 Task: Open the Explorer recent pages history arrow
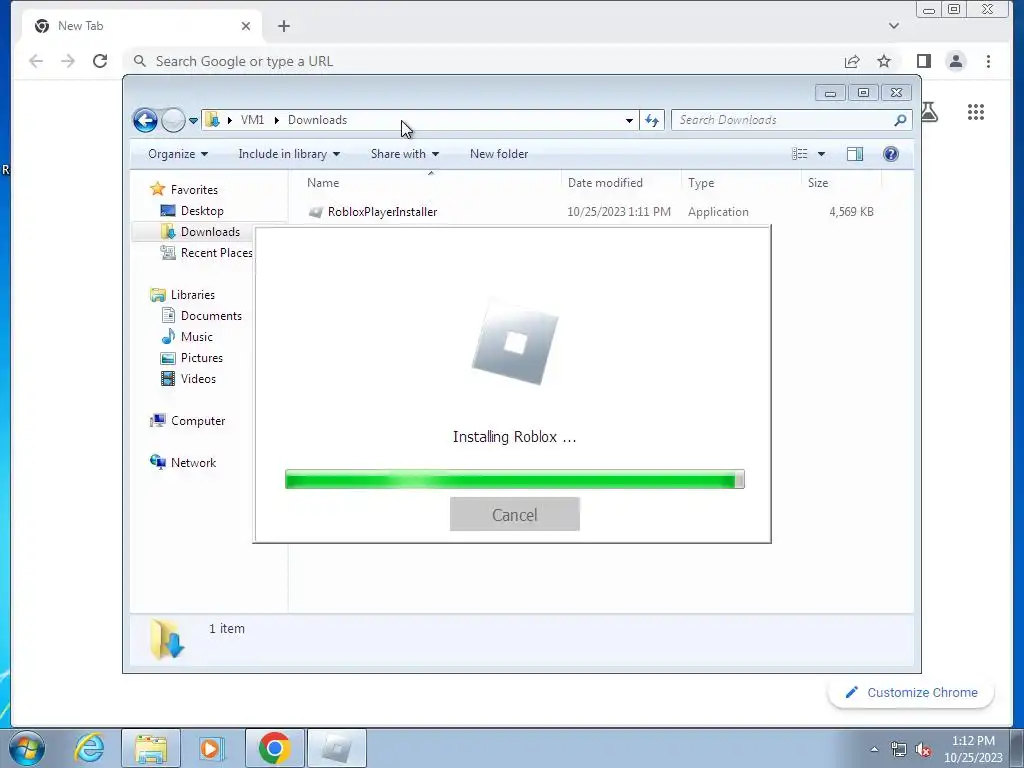click(x=193, y=121)
